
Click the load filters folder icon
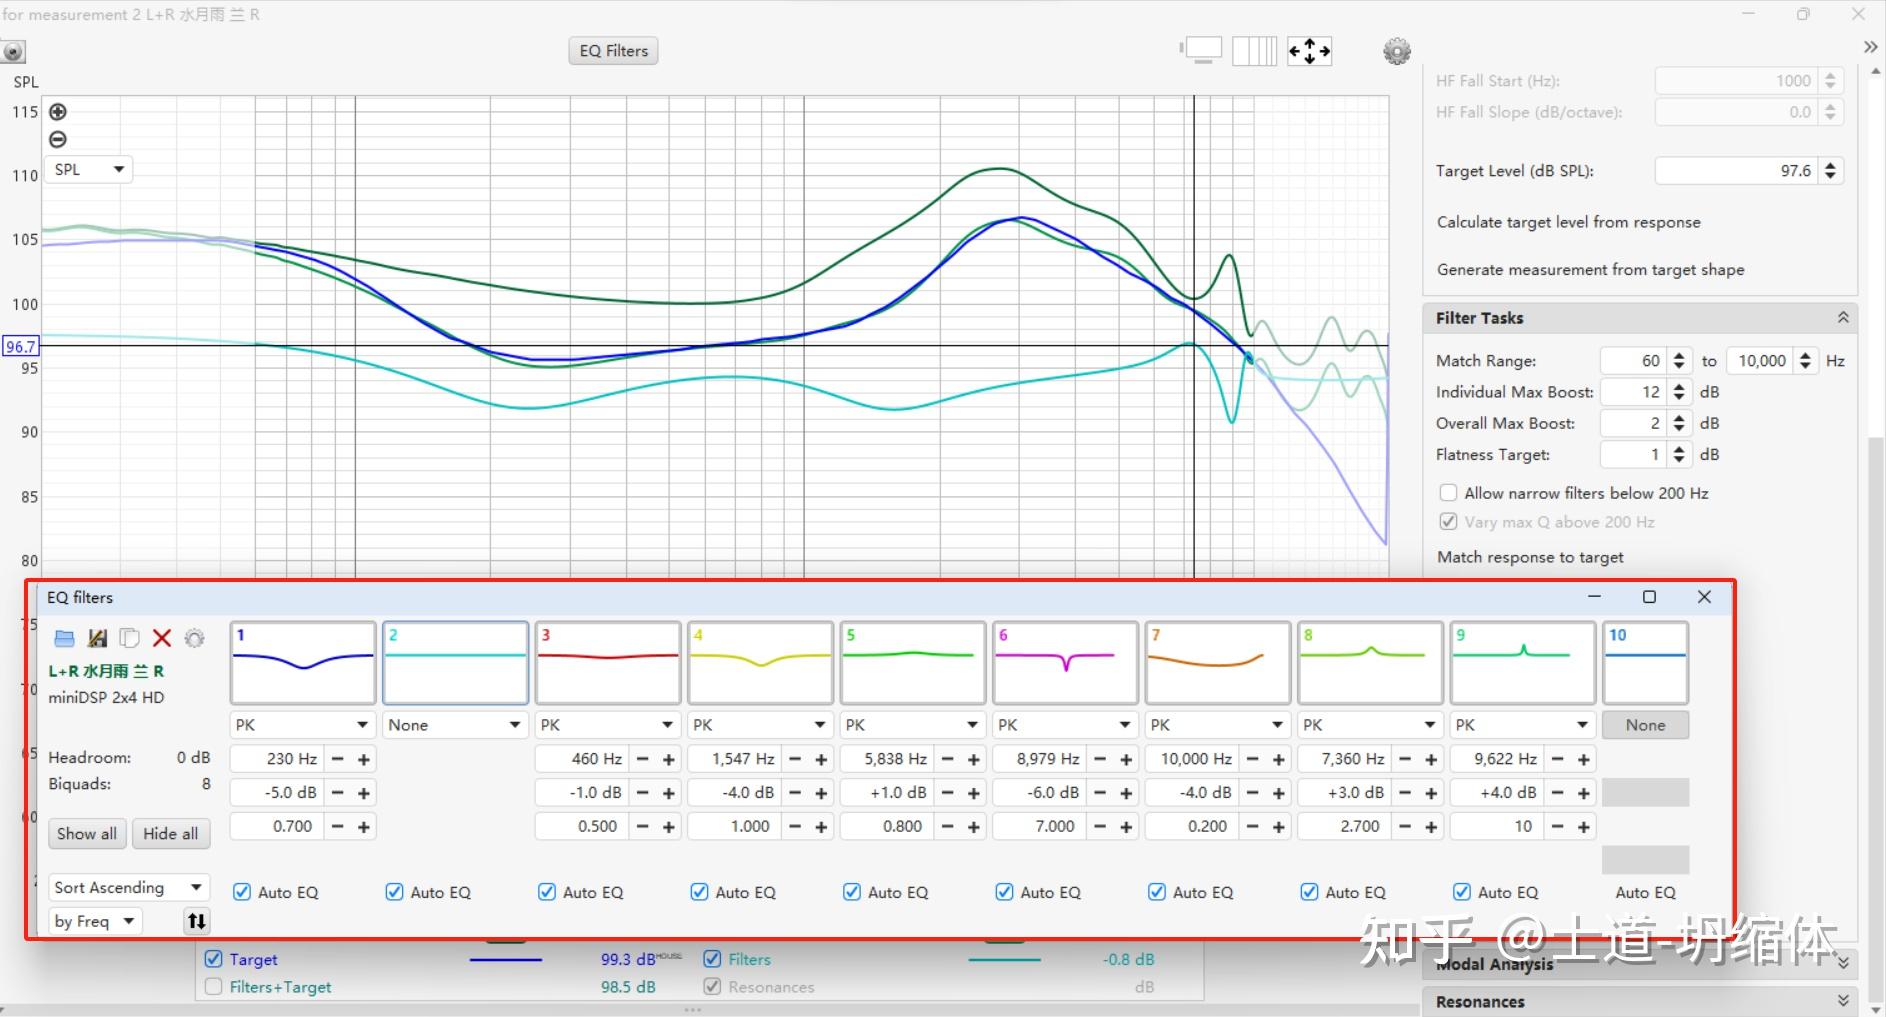tap(64, 638)
